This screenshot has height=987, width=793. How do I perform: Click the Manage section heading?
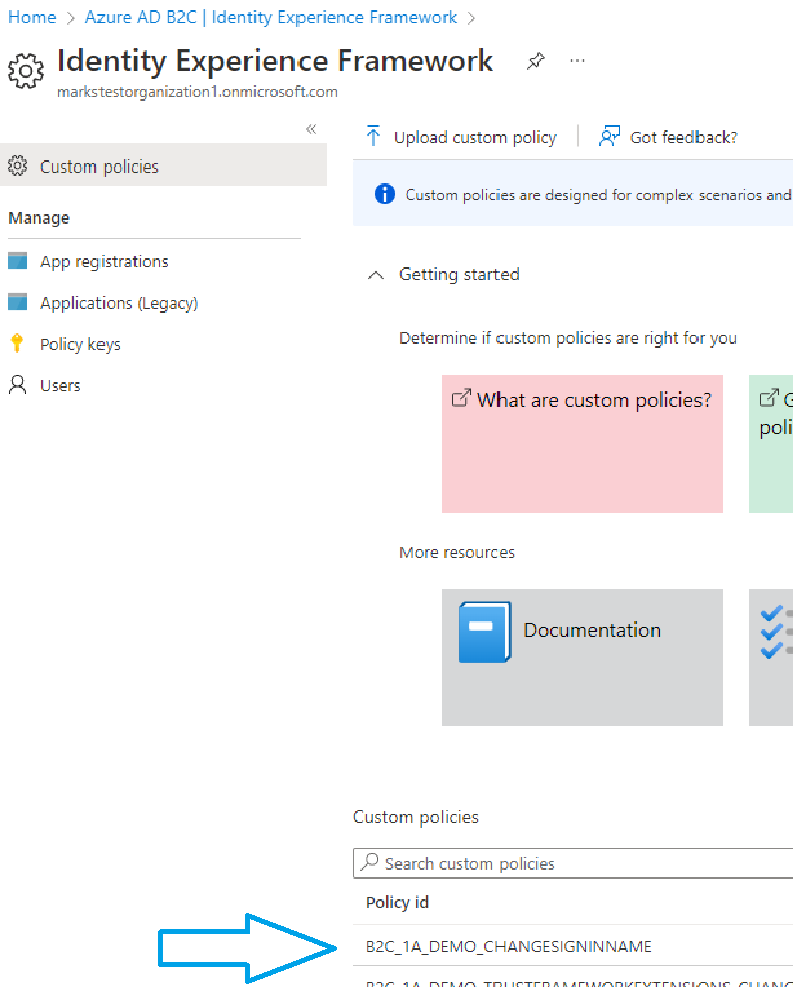[39, 218]
